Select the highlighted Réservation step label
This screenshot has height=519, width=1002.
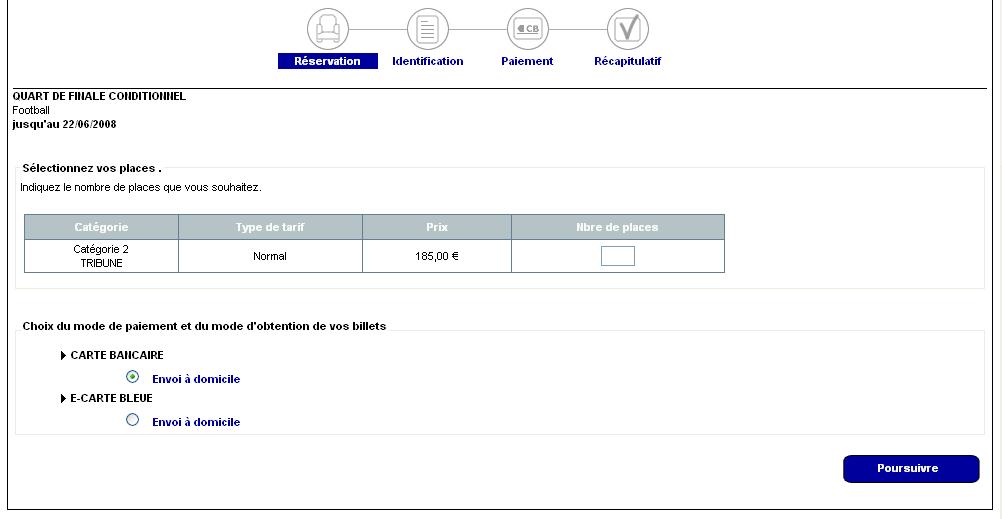(x=327, y=61)
